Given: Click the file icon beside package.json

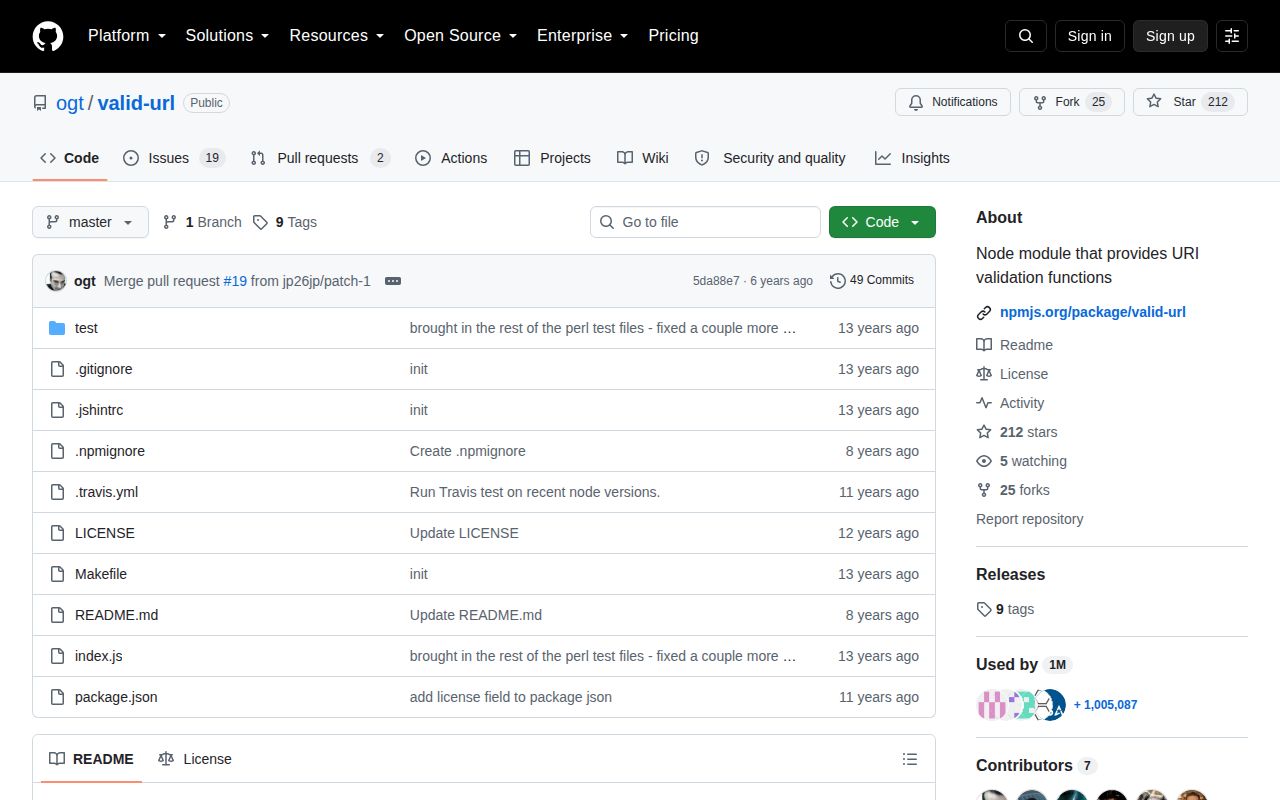Looking at the screenshot, I should point(57,697).
